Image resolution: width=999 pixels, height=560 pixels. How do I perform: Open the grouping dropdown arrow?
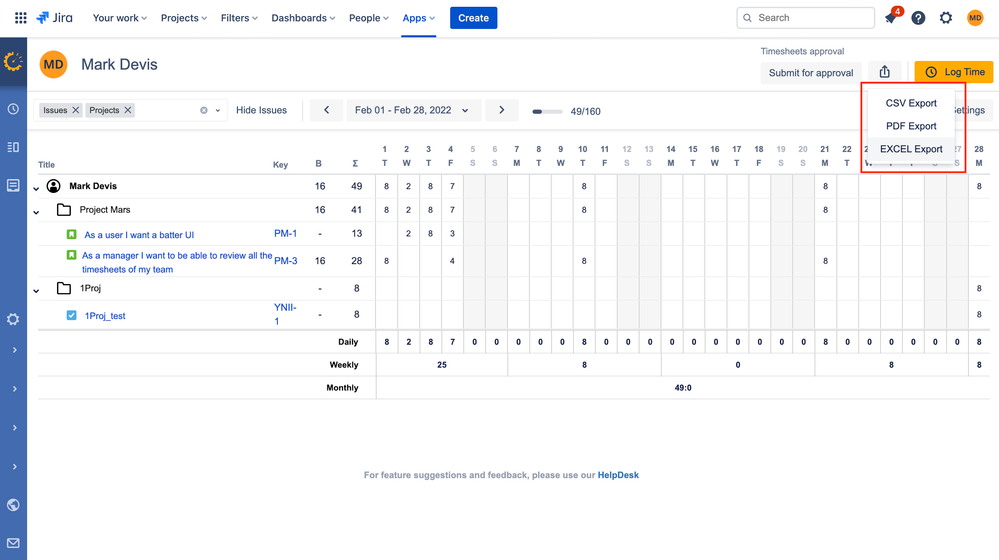[x=218, y=110]
